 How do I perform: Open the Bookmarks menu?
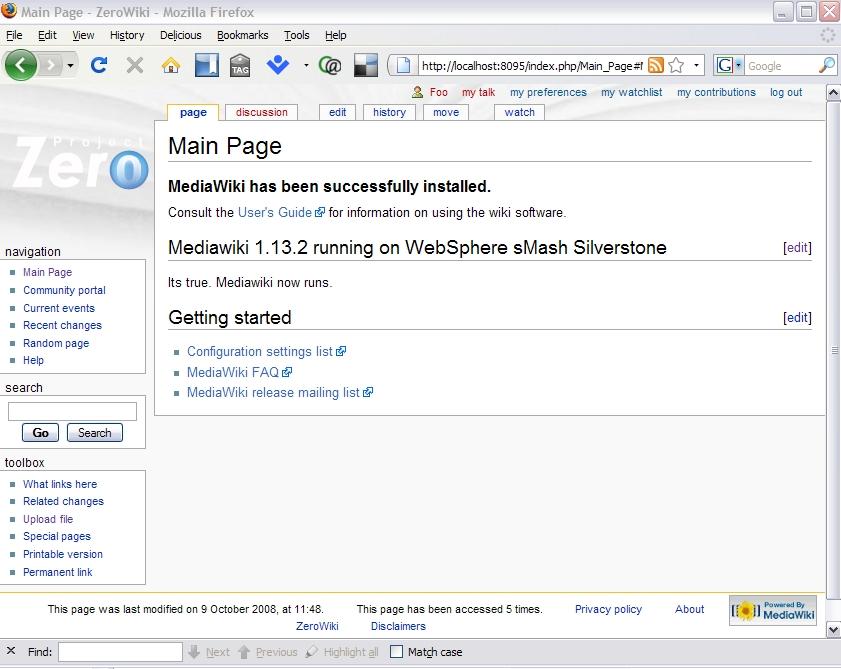click(242, 35)
